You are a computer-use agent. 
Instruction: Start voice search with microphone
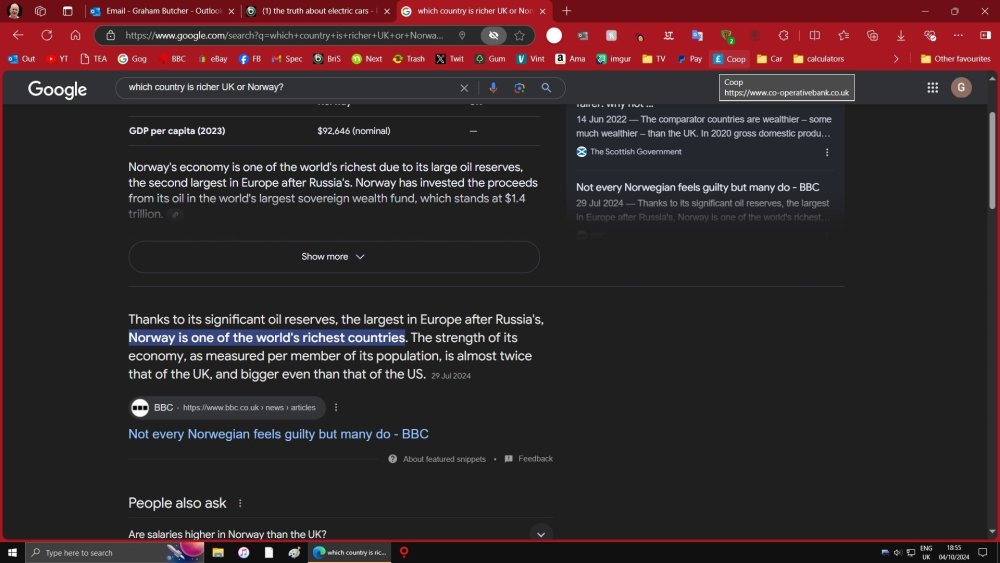(x=493, y=88)
